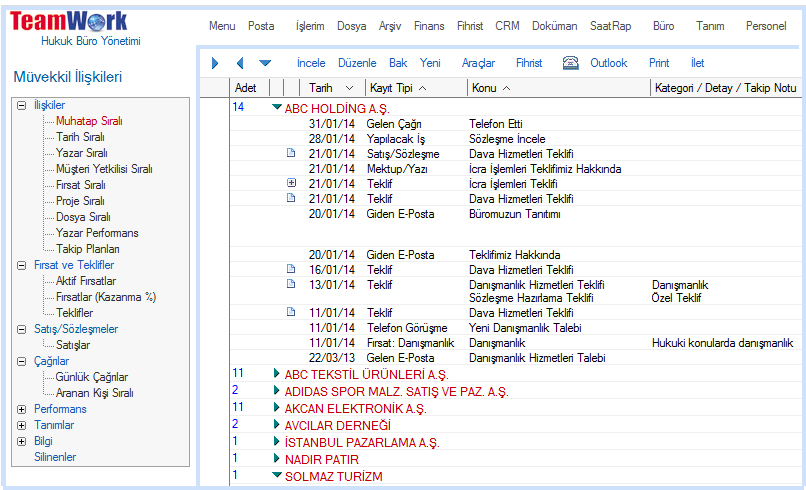Open the Posta menu

tap(261, 26)
